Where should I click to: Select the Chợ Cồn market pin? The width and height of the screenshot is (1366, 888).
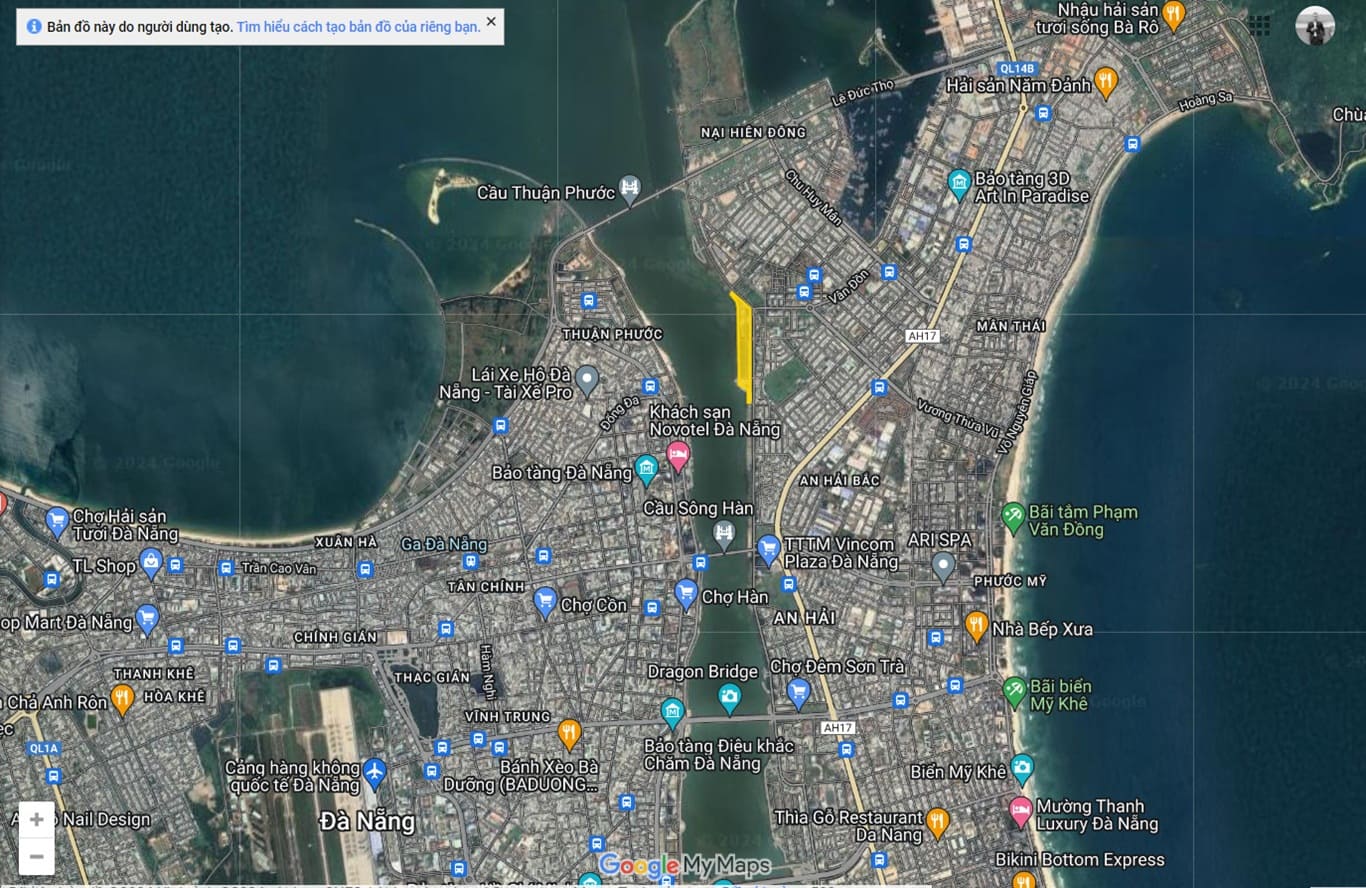pos(545,601)
